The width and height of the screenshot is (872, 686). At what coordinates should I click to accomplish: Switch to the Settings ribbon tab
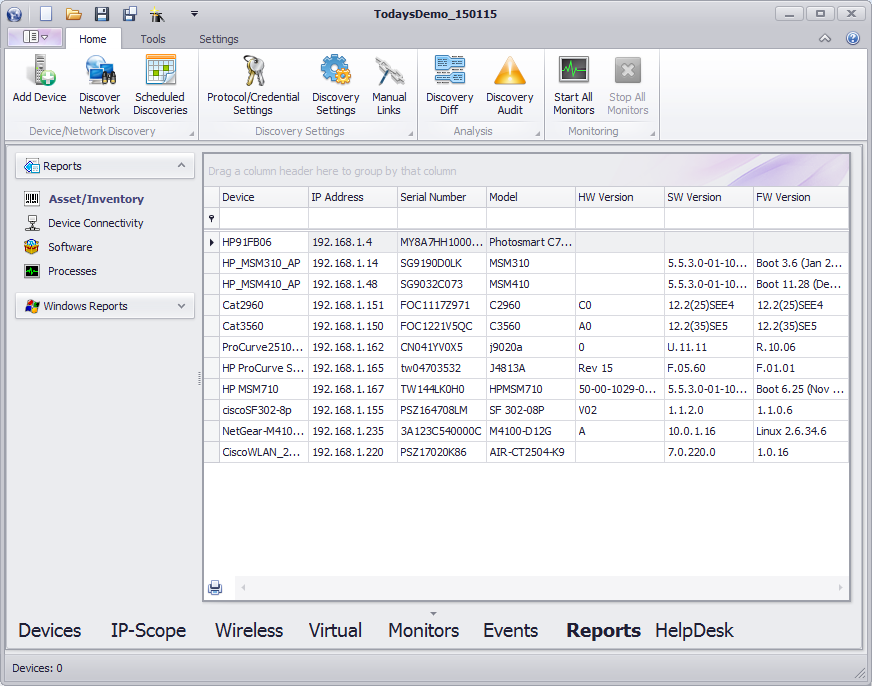point(219,39)
